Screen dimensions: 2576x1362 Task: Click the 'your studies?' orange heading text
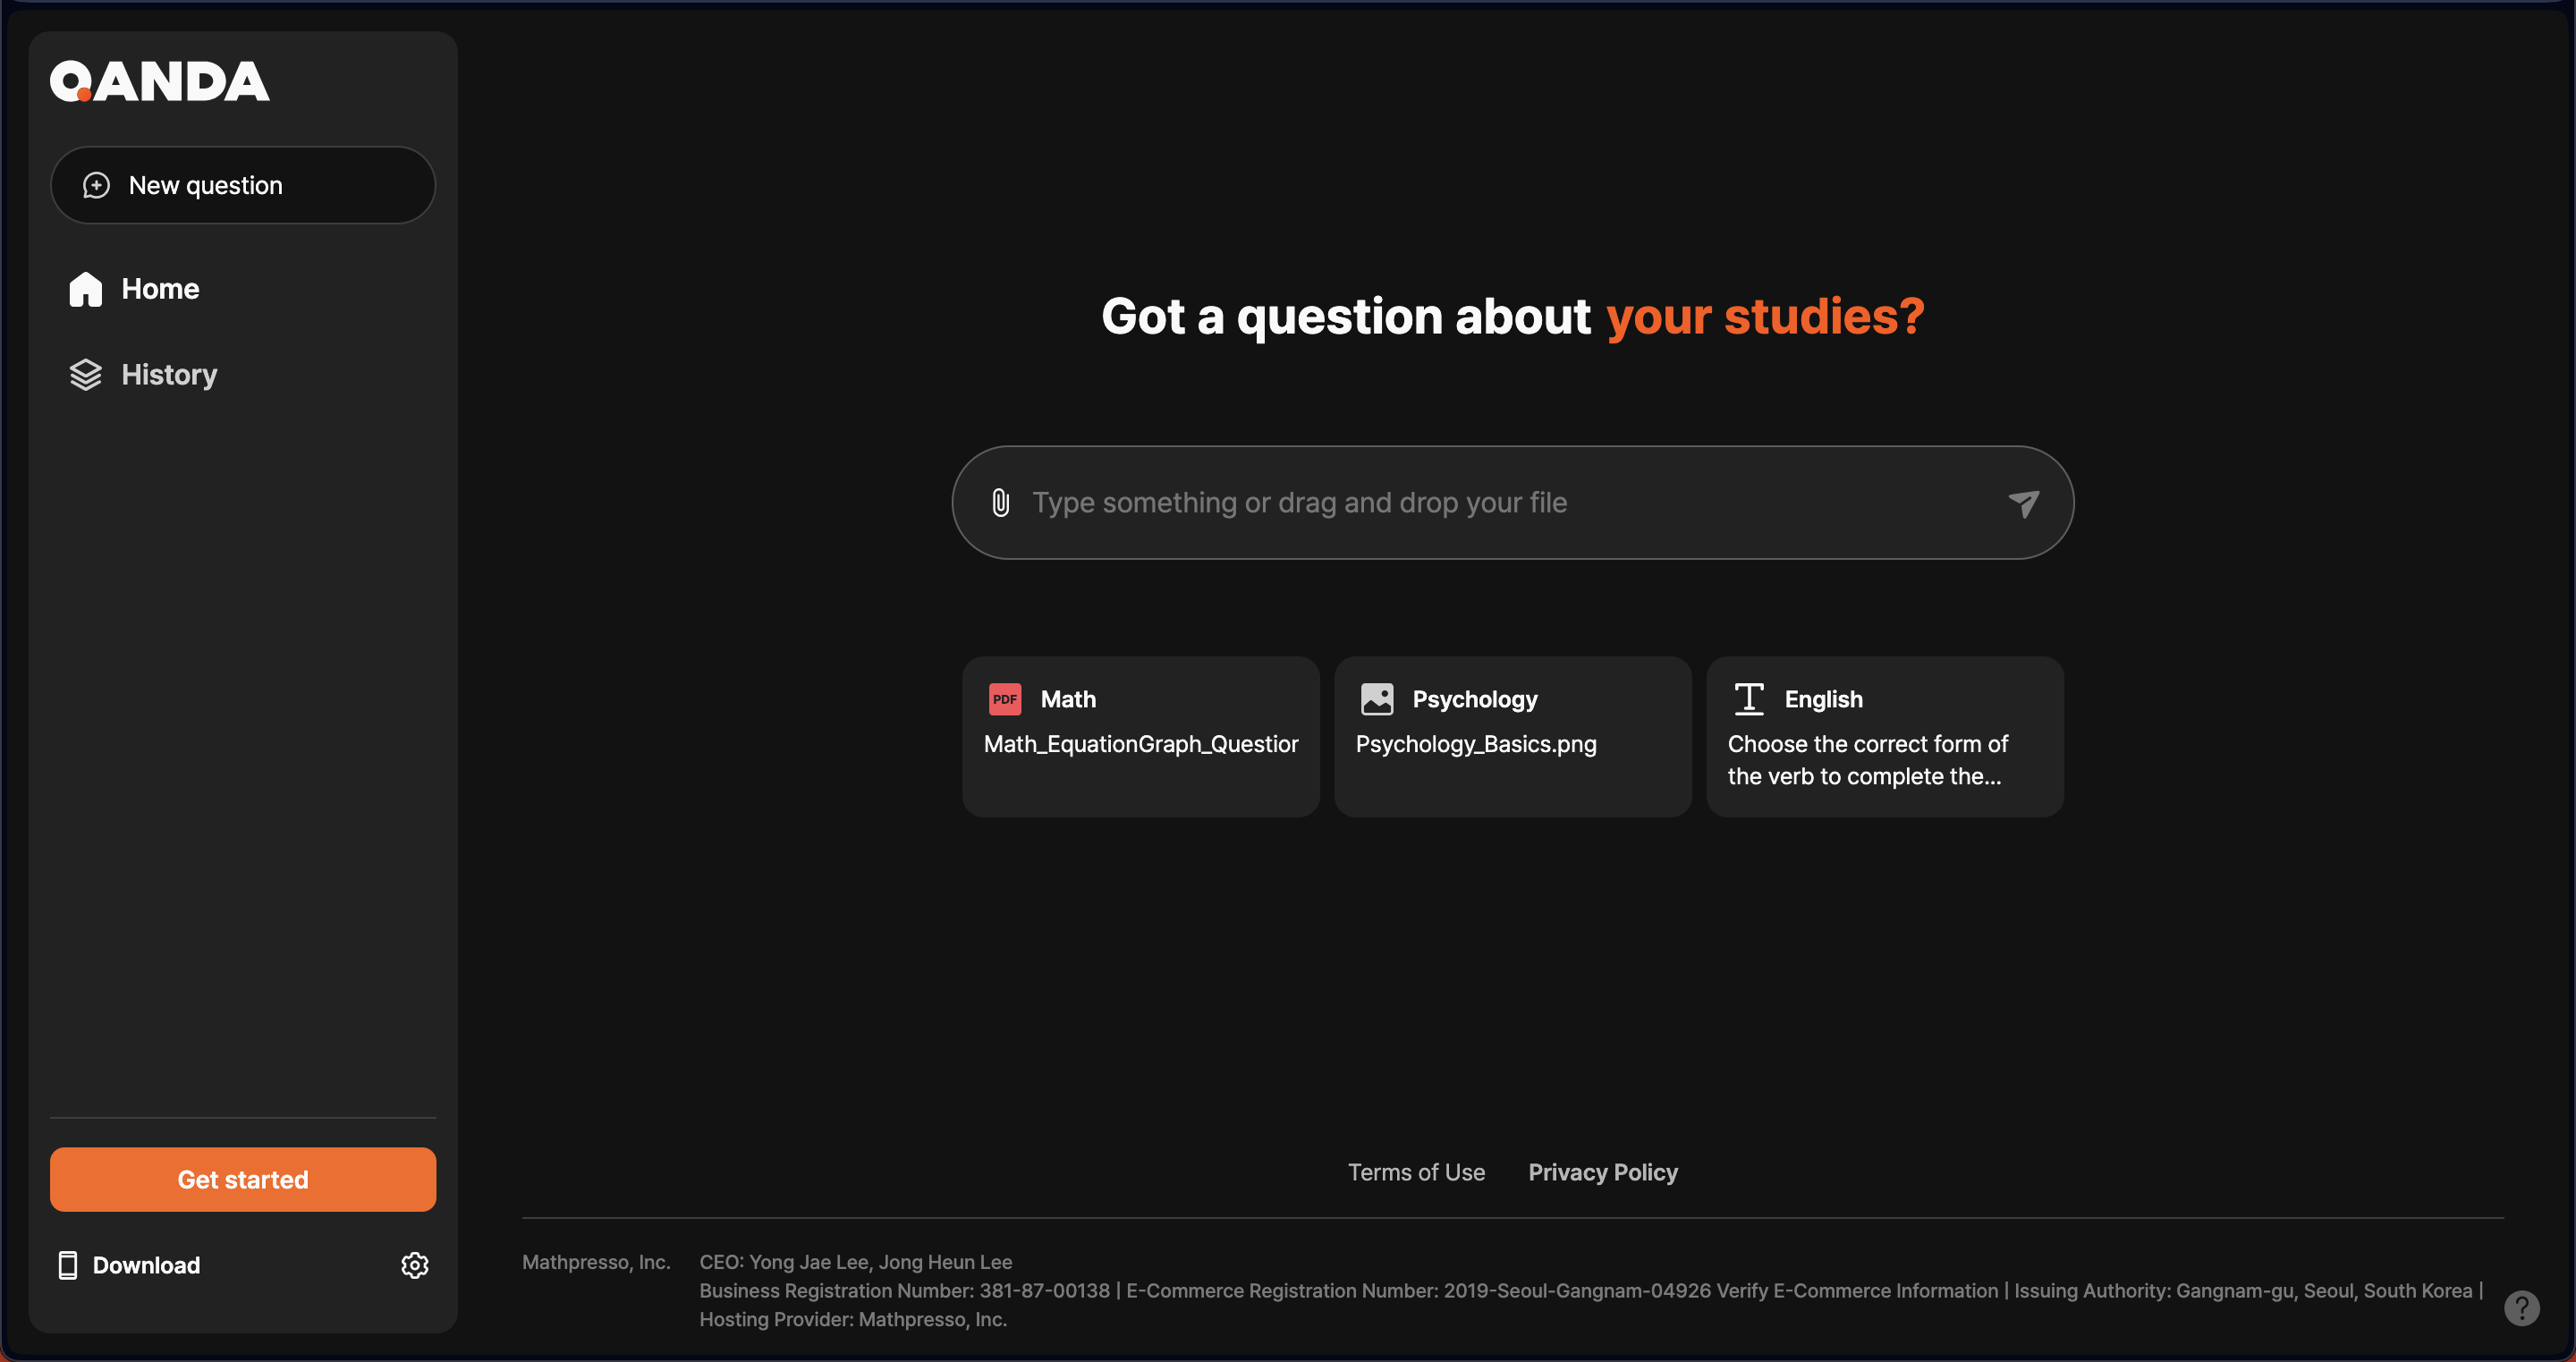(x=1765, y=317)
